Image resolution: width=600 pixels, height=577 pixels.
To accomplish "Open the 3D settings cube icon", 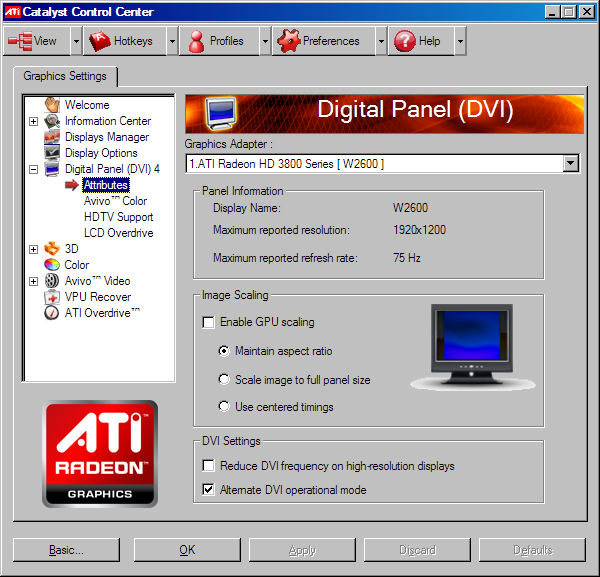I will coord(52,249).
